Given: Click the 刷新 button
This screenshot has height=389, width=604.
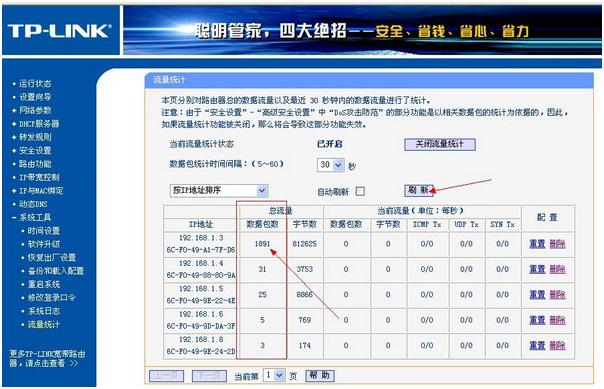Looking at the screenshot, I should (x=419, y=190).
